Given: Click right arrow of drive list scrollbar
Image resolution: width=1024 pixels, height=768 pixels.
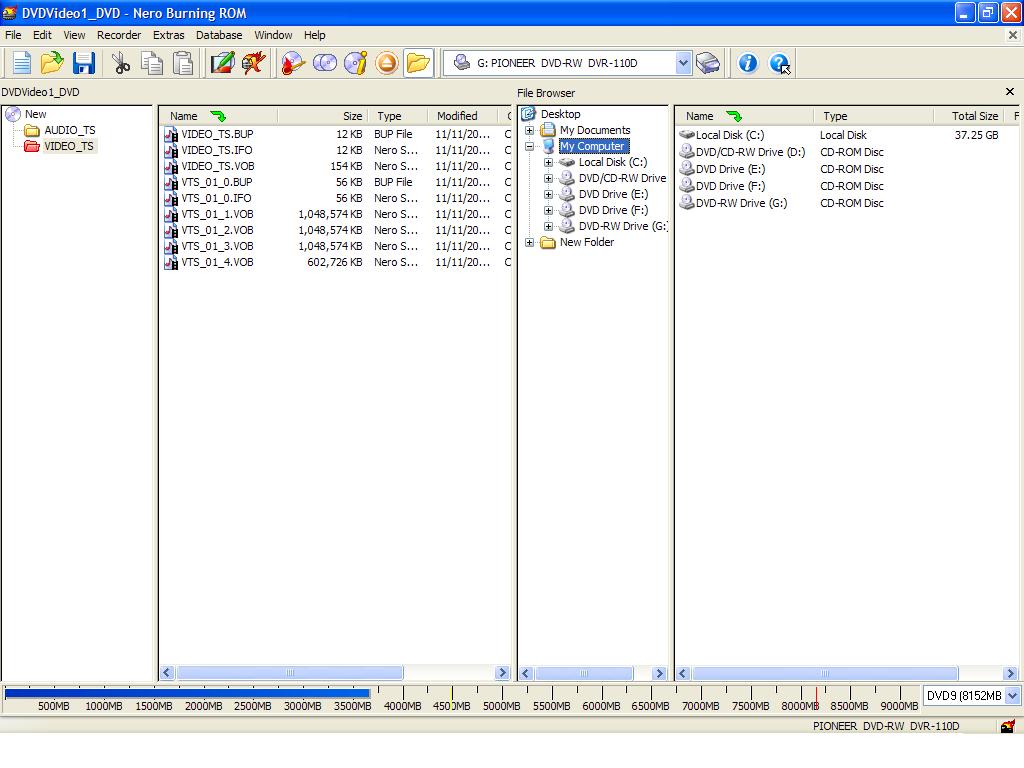Looking at the screenshot, I should coord(1010,673).
